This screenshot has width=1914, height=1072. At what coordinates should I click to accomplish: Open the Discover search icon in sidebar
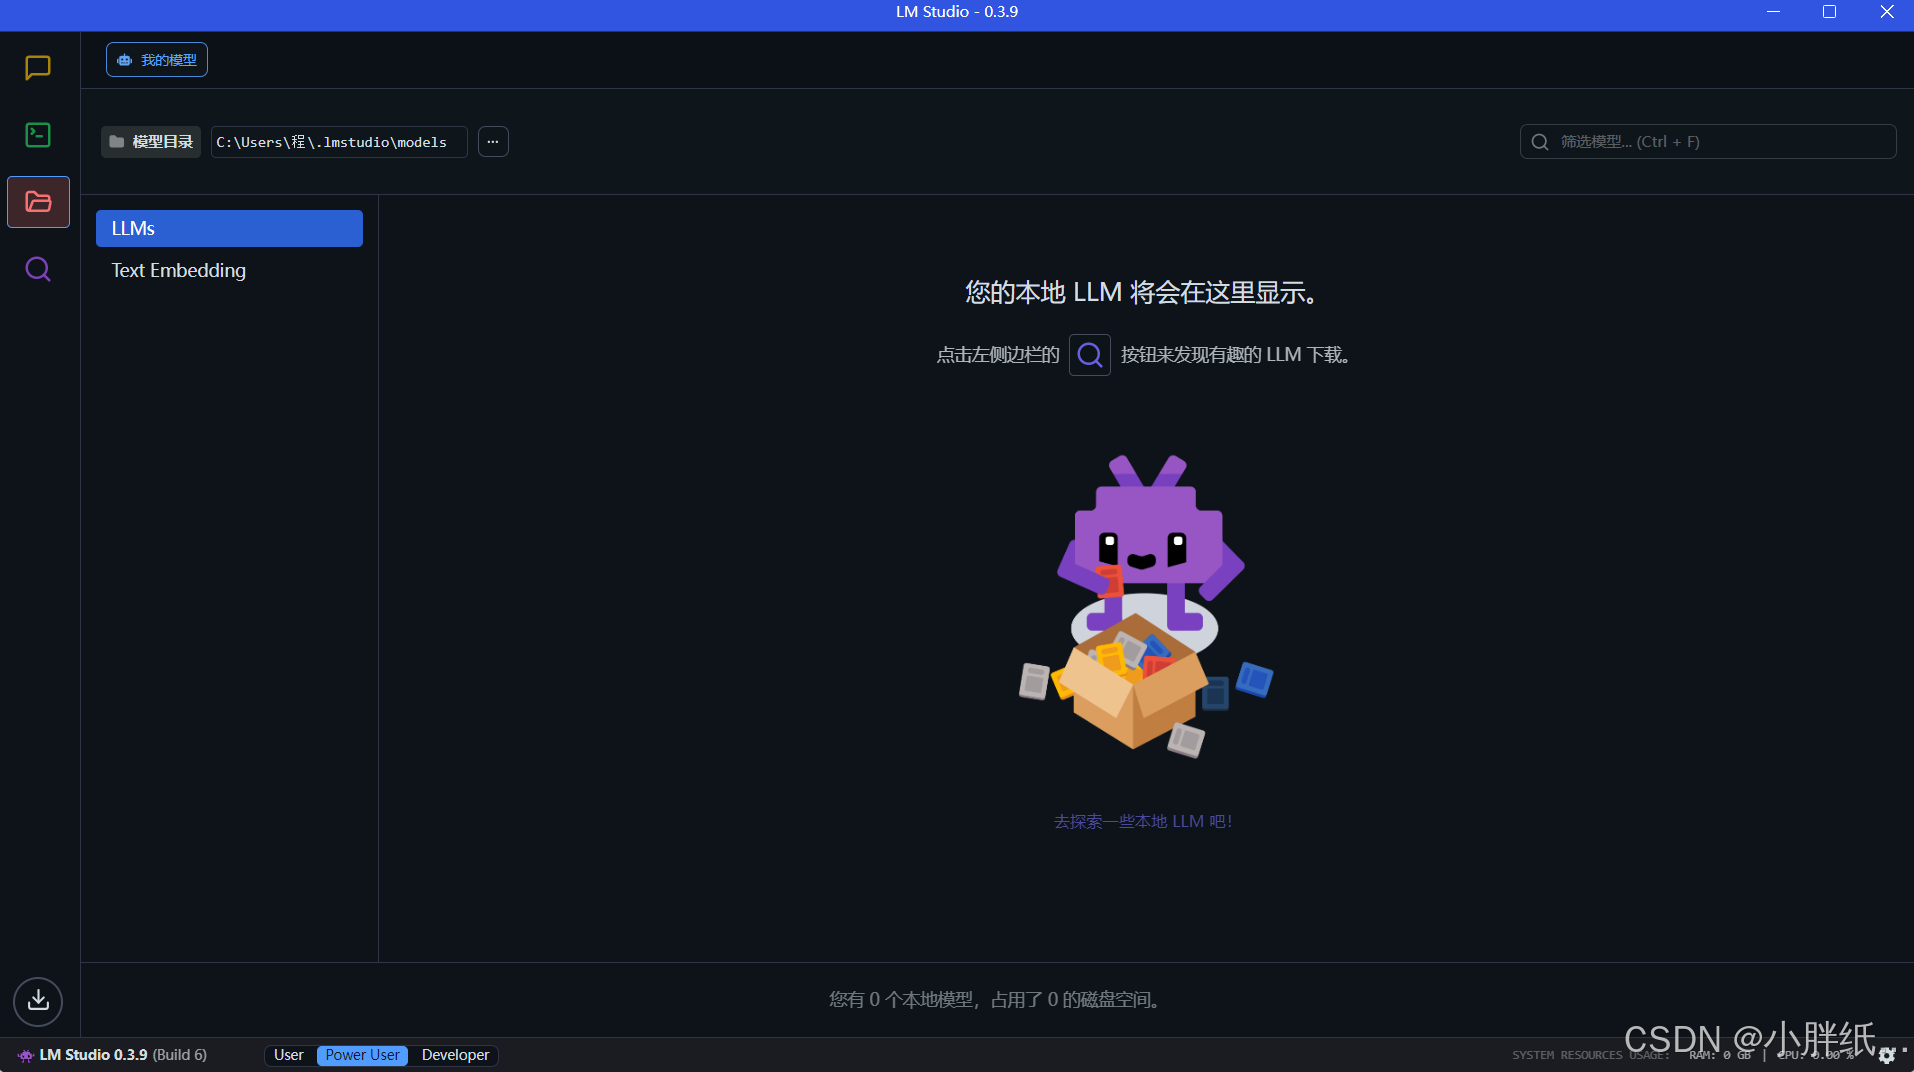coord(38,269)
